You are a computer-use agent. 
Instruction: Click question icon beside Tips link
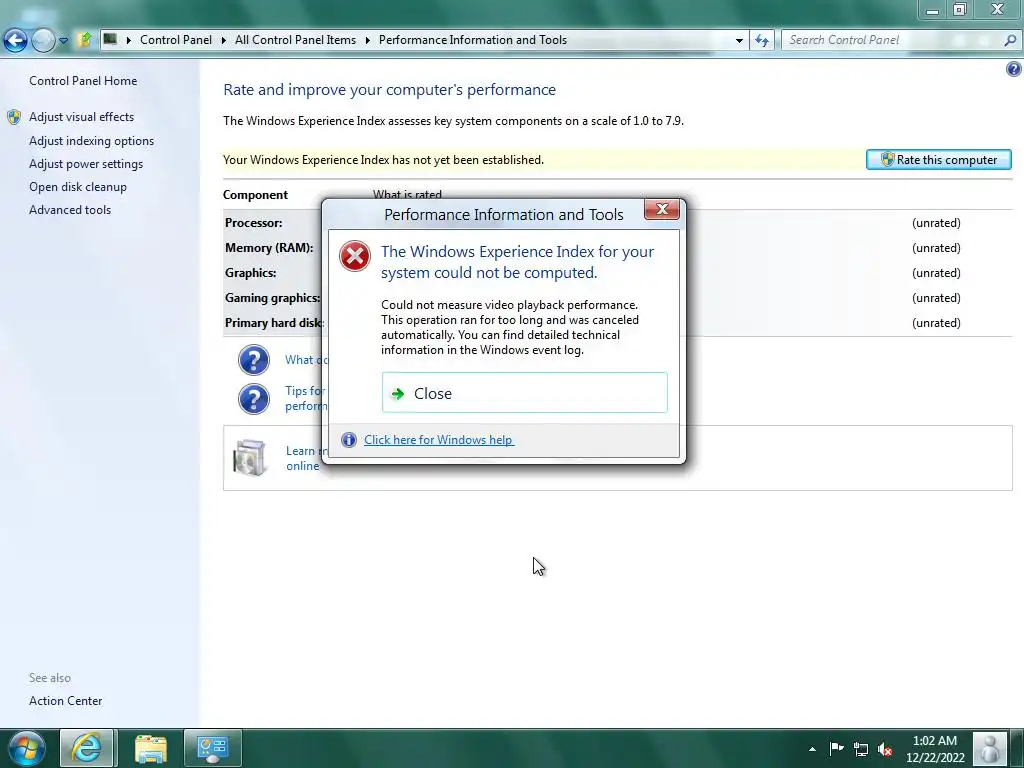point(253,399)
